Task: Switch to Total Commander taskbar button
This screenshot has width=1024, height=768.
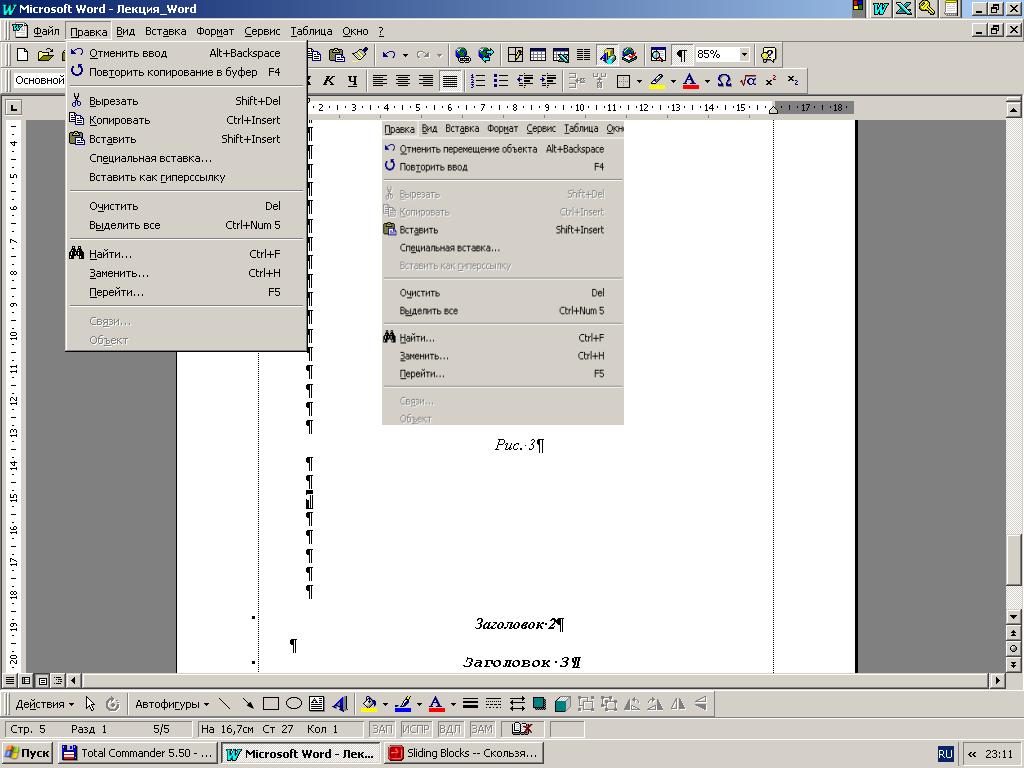Action: (x=138, y=753)
